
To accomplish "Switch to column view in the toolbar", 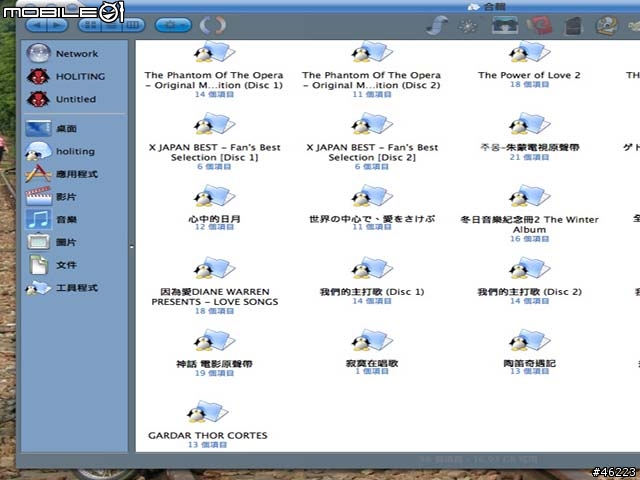I will (133, 25).
